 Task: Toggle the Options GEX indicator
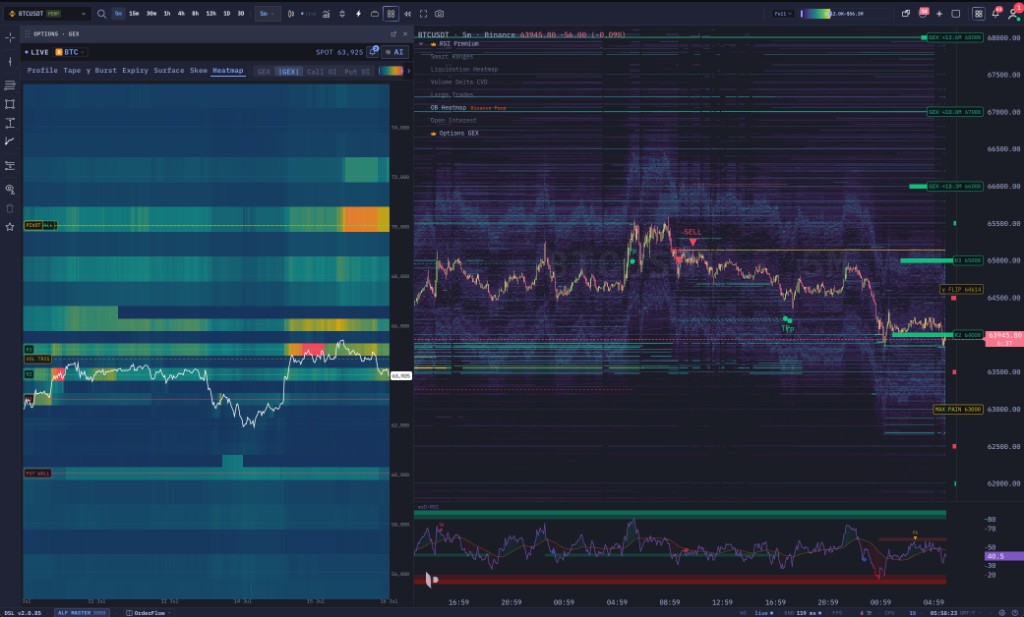458,133
